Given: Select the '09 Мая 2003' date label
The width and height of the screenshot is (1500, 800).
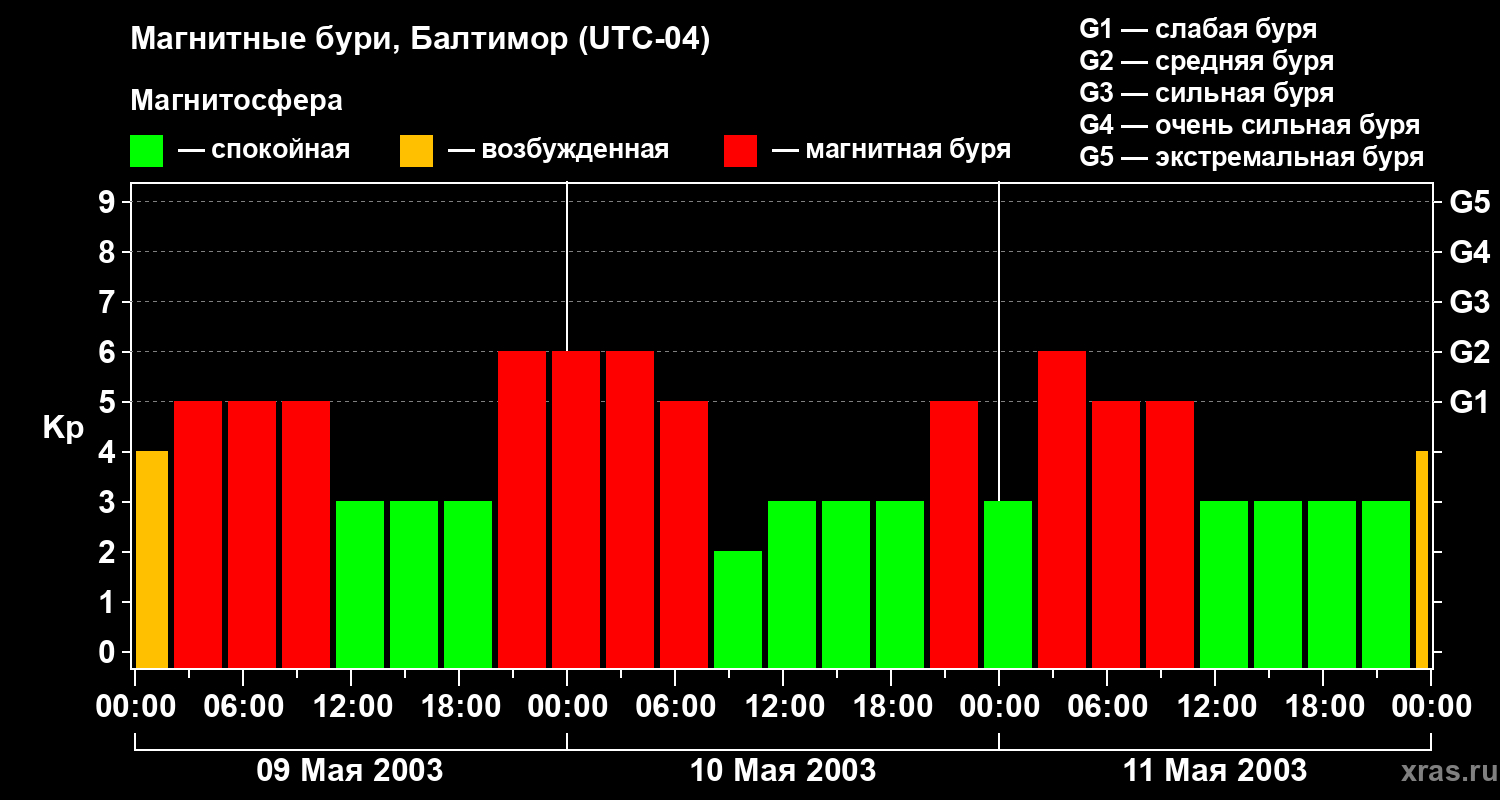Looking at the screenshot, I should 350,771.
